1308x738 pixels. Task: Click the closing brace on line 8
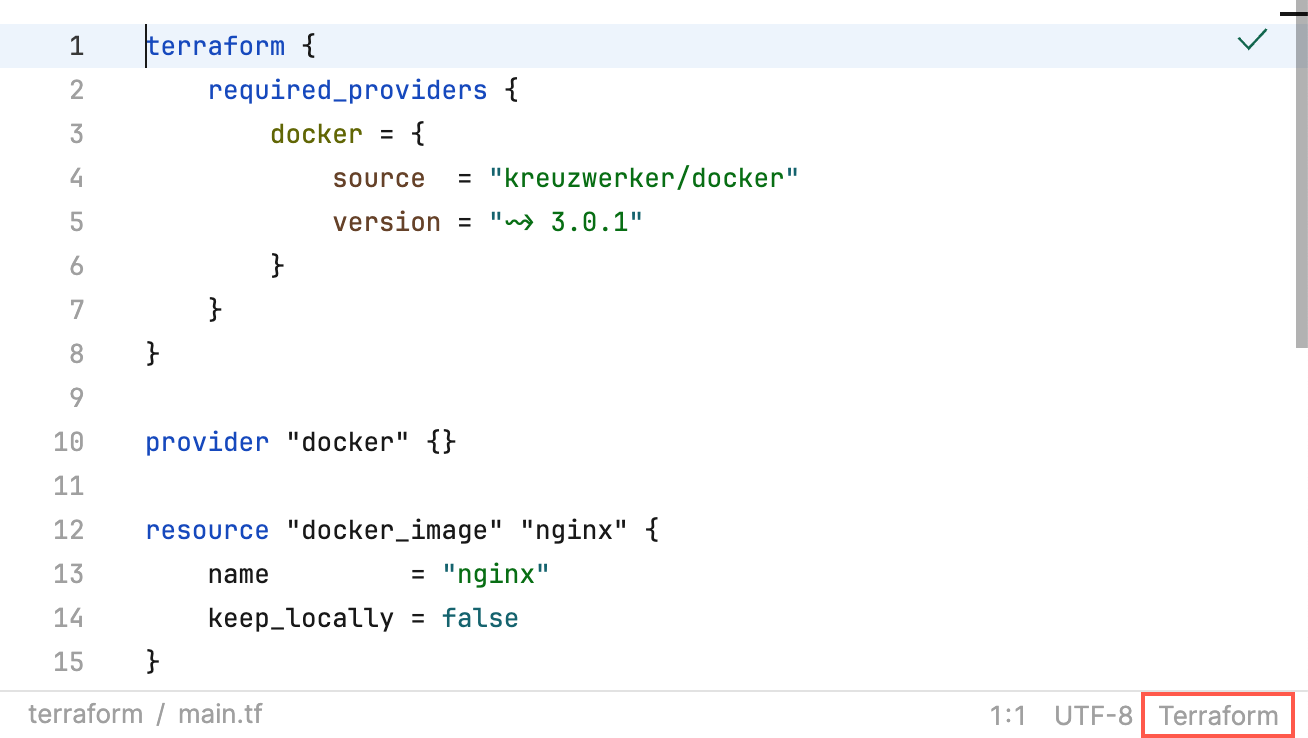click(150, 353)
